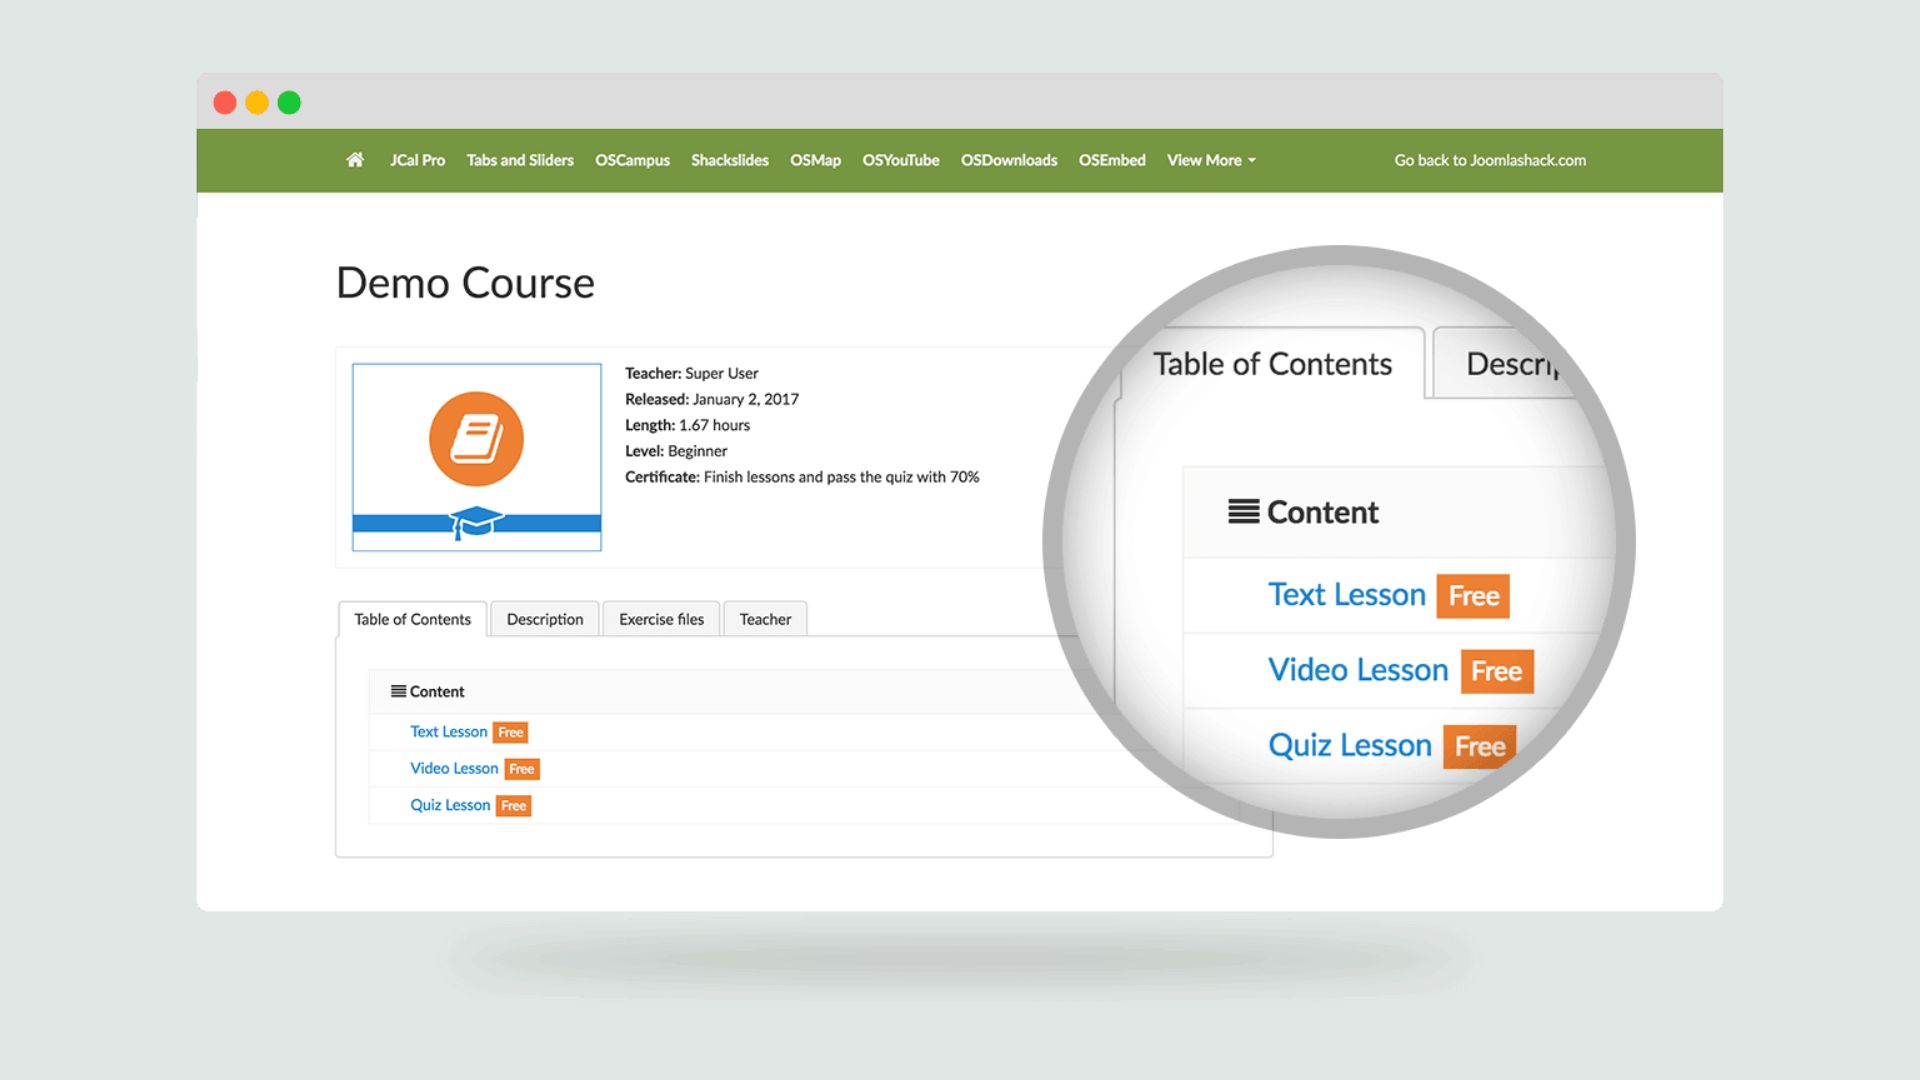Click the small Free badge beside Video Lesson
This screenshot has height=1080, width=1920.
click(522, 769)
